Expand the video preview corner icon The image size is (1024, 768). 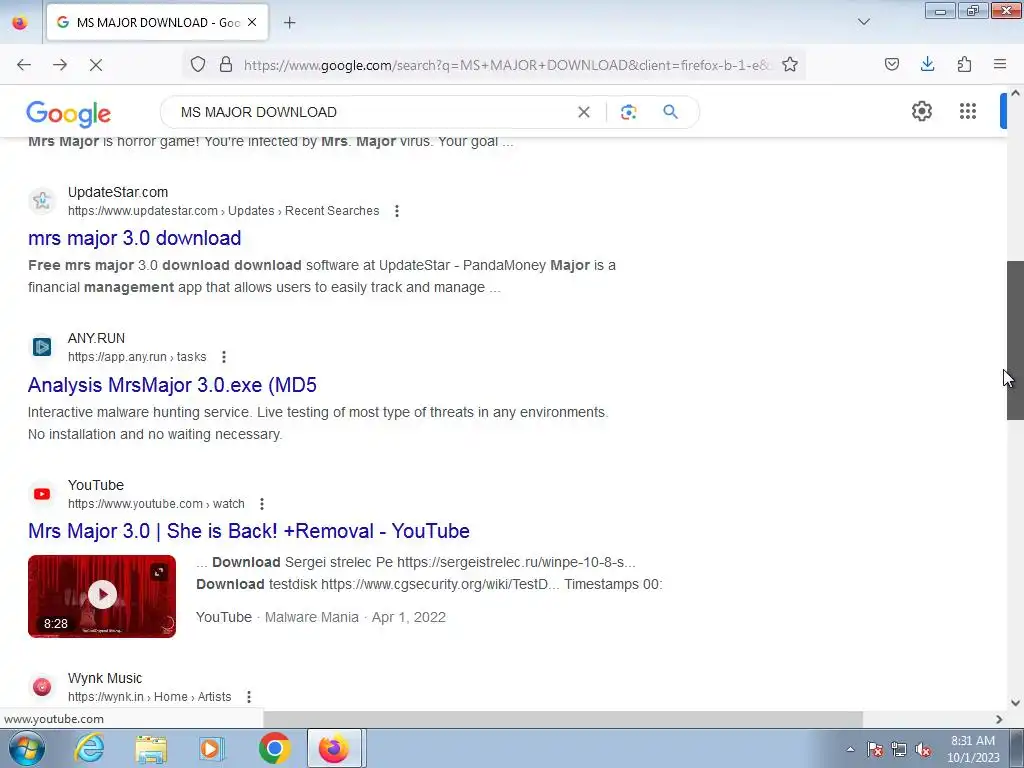click(x=159, y=572)
